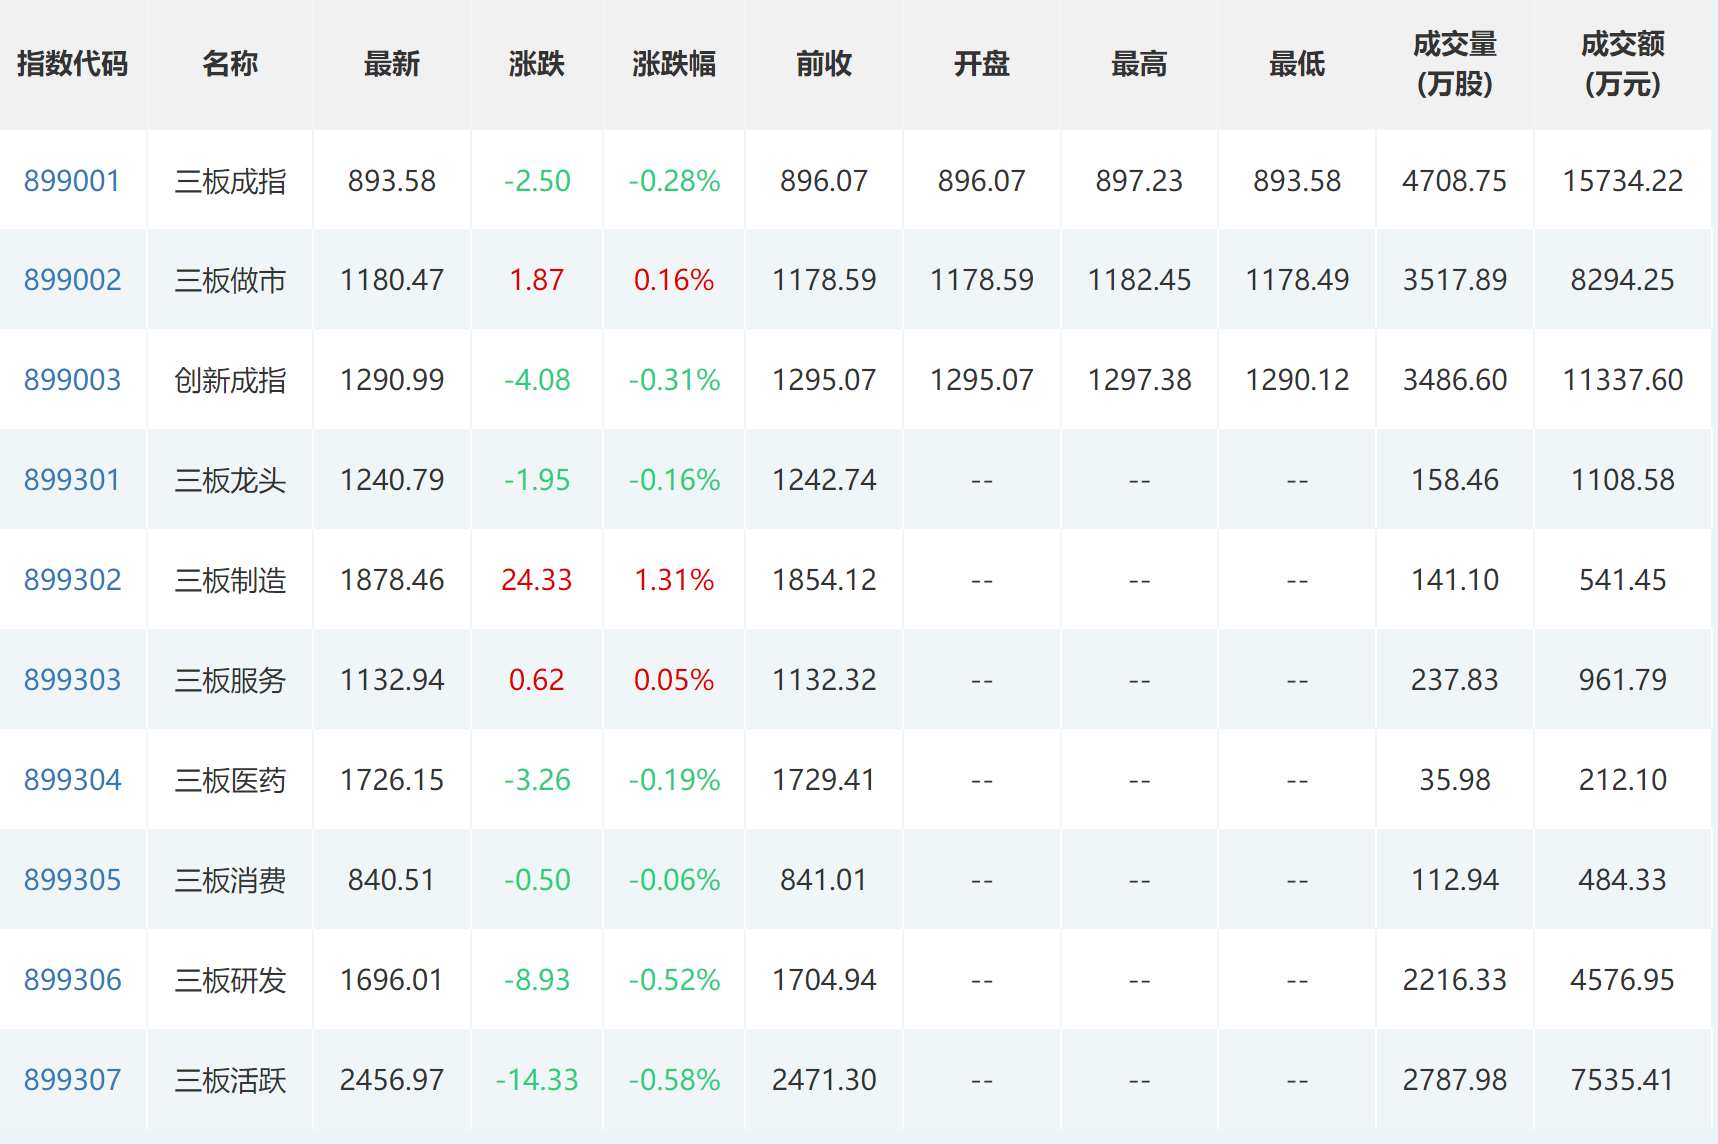Screen dimensions: 1718x1144
Task: Click previous close value 2471.30
Action: click(824, 1080)
